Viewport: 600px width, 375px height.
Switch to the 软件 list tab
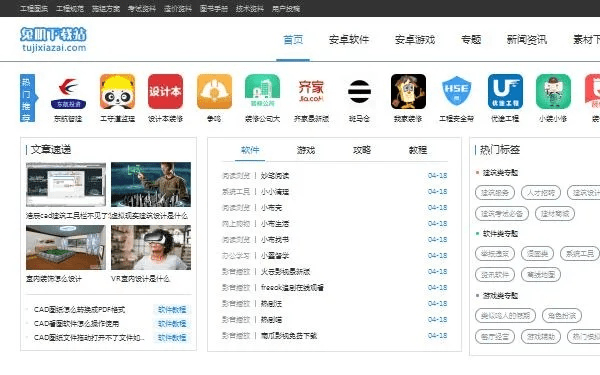pyautogui.click(x=250, y=150)
